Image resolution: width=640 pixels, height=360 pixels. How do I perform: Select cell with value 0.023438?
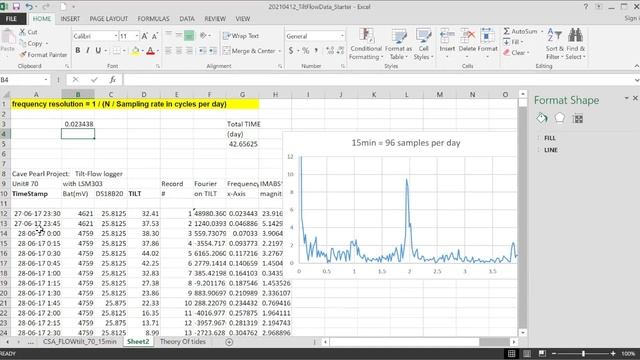click(78, 124)
